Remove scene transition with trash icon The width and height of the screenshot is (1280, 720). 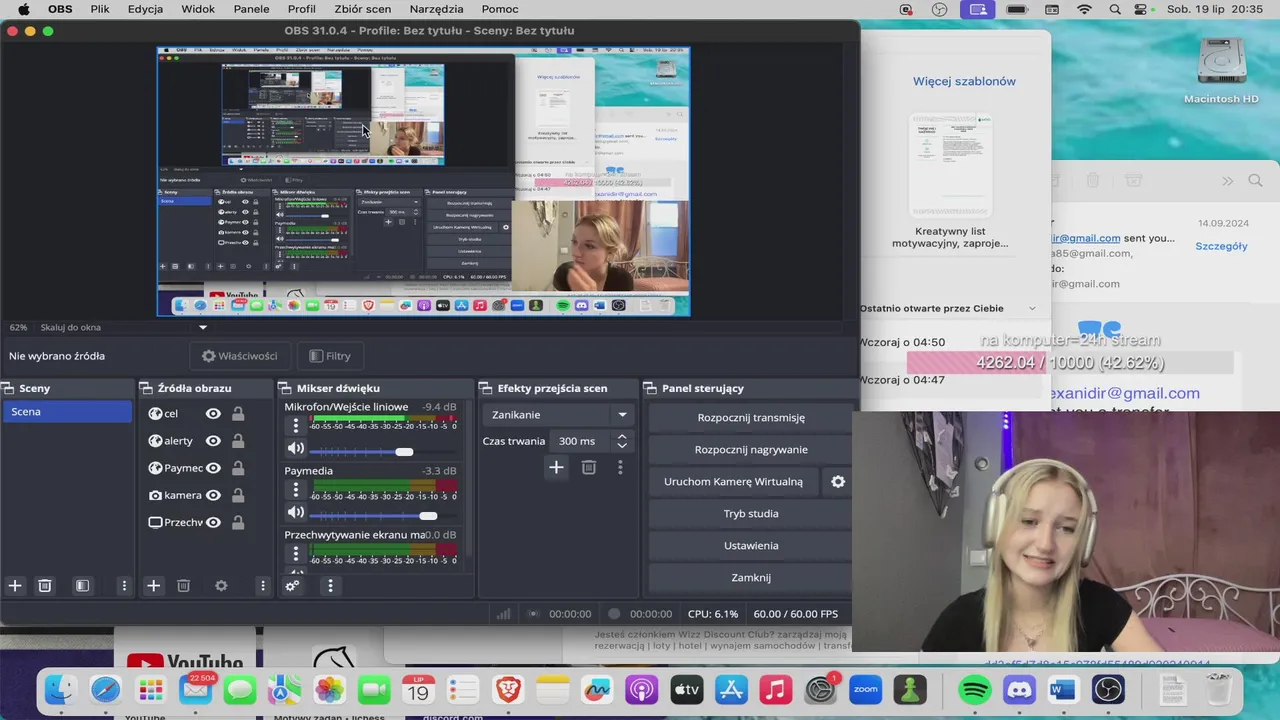(x=589, y=467)
